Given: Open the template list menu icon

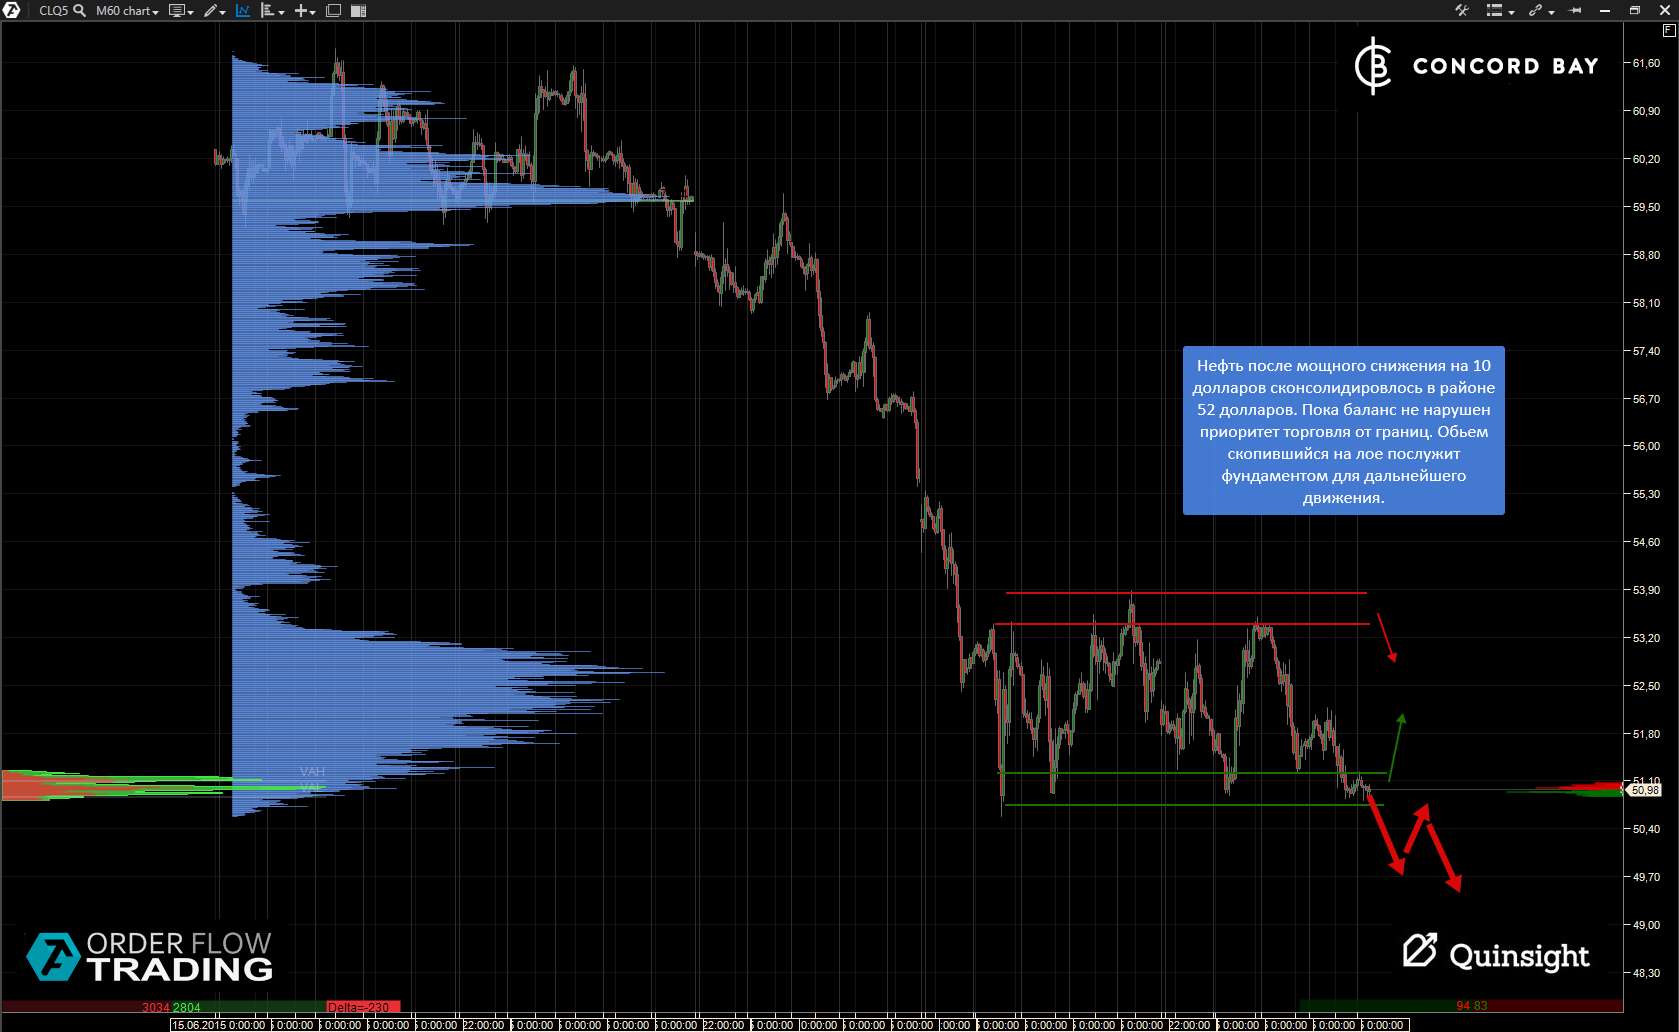Looking at the screenshot, I should tap(1498, 10).
